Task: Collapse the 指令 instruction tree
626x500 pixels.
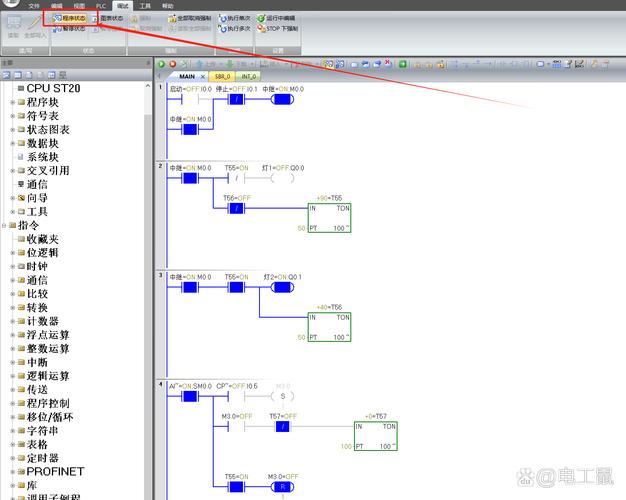Action: point(4,226)
